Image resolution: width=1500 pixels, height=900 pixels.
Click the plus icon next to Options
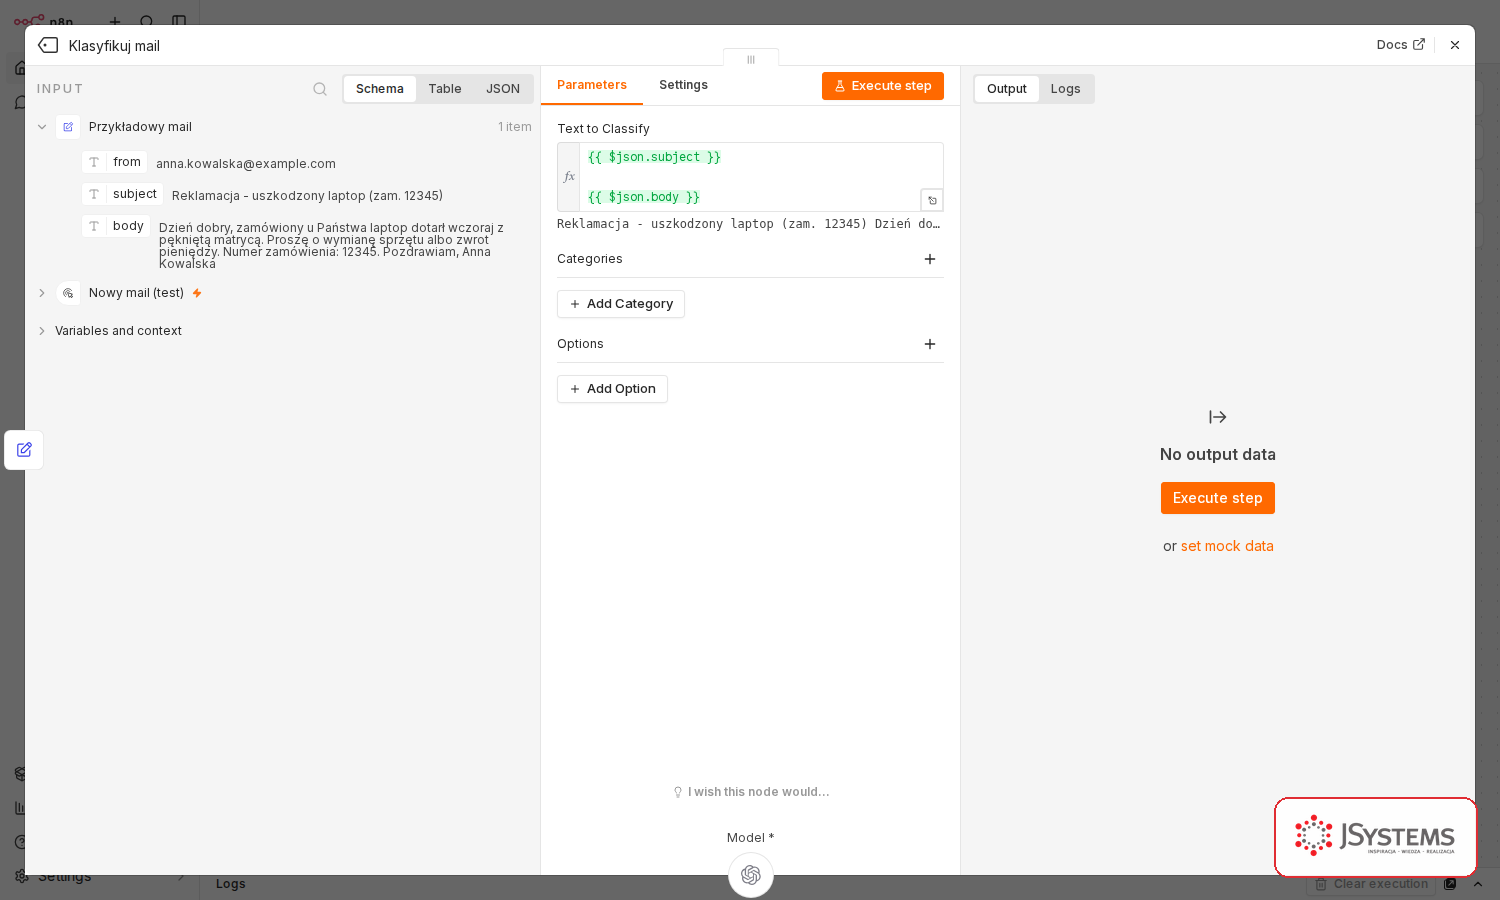click(x=930, y=344)
